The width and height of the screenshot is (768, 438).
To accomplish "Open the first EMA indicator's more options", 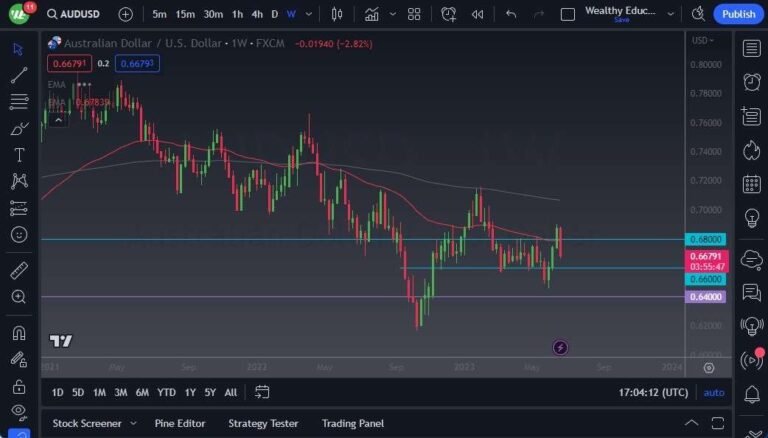I will tap(84, 84).
